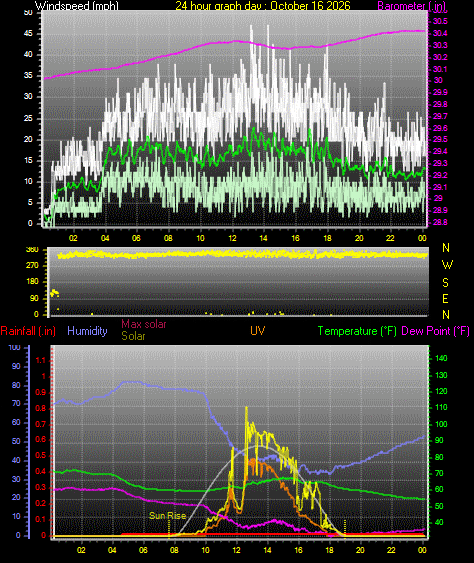Image resolution: width=474 pixels, height=563 pixels.
Task: Click "140" on the green temperature axis
Action: 441,358
